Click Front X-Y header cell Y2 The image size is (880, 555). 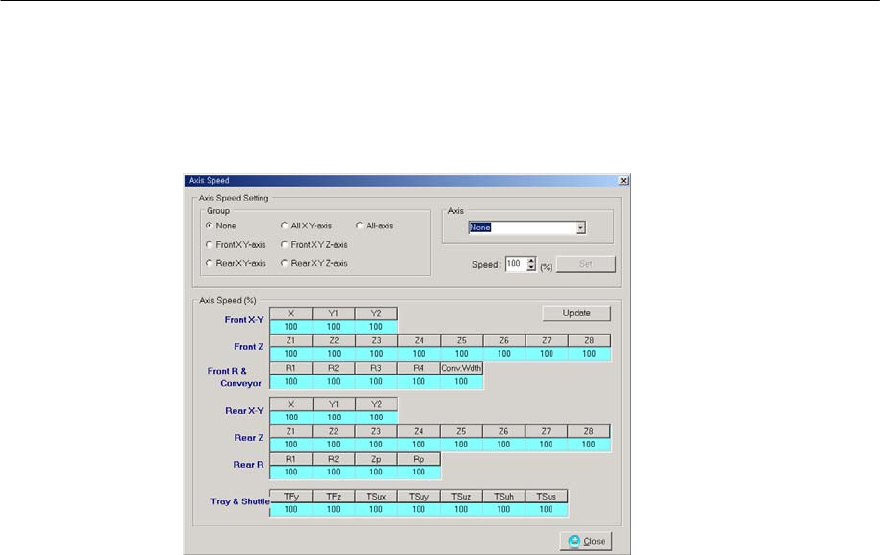coord(376,313)
